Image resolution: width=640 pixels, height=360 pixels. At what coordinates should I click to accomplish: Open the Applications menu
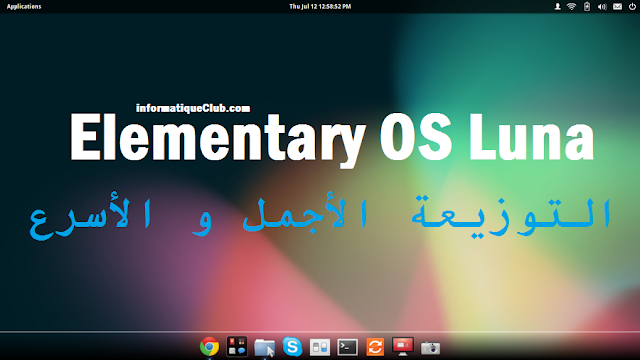point(24,7)
